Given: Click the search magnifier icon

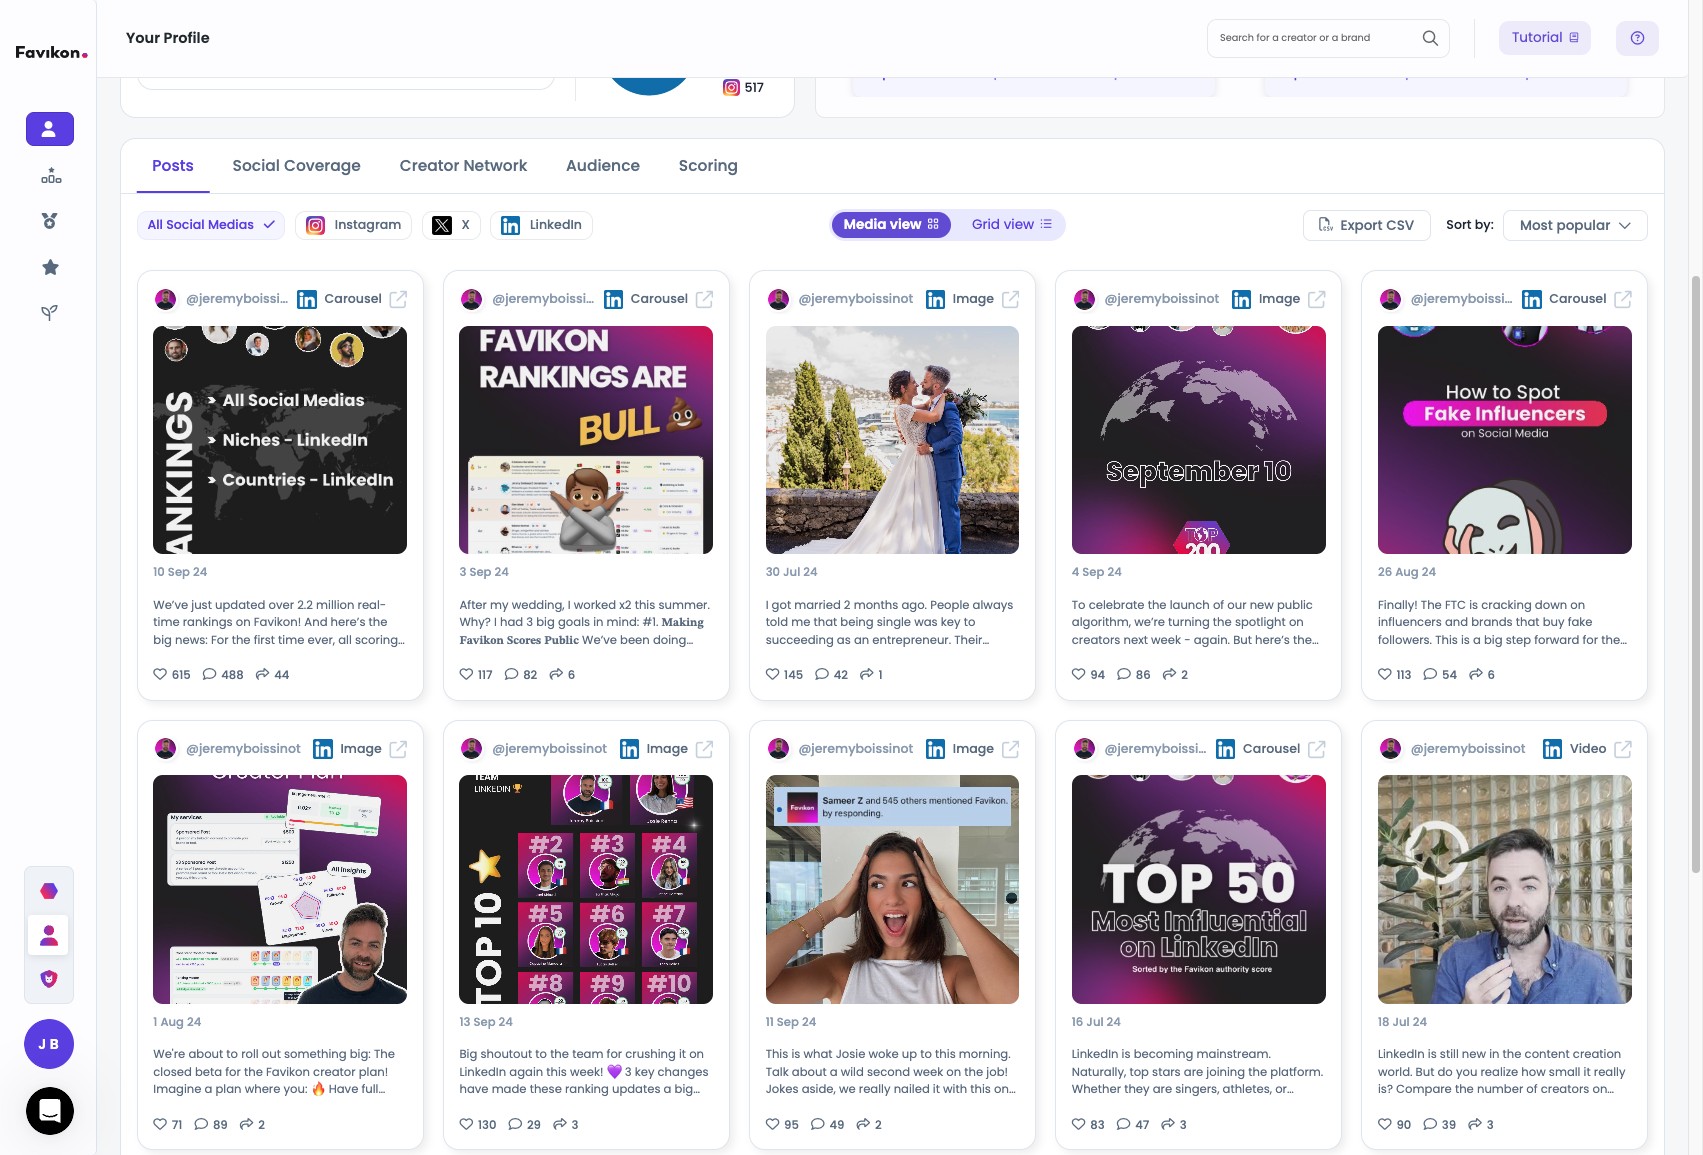Looking at the screenshot, I should (x=1430, y=38).
